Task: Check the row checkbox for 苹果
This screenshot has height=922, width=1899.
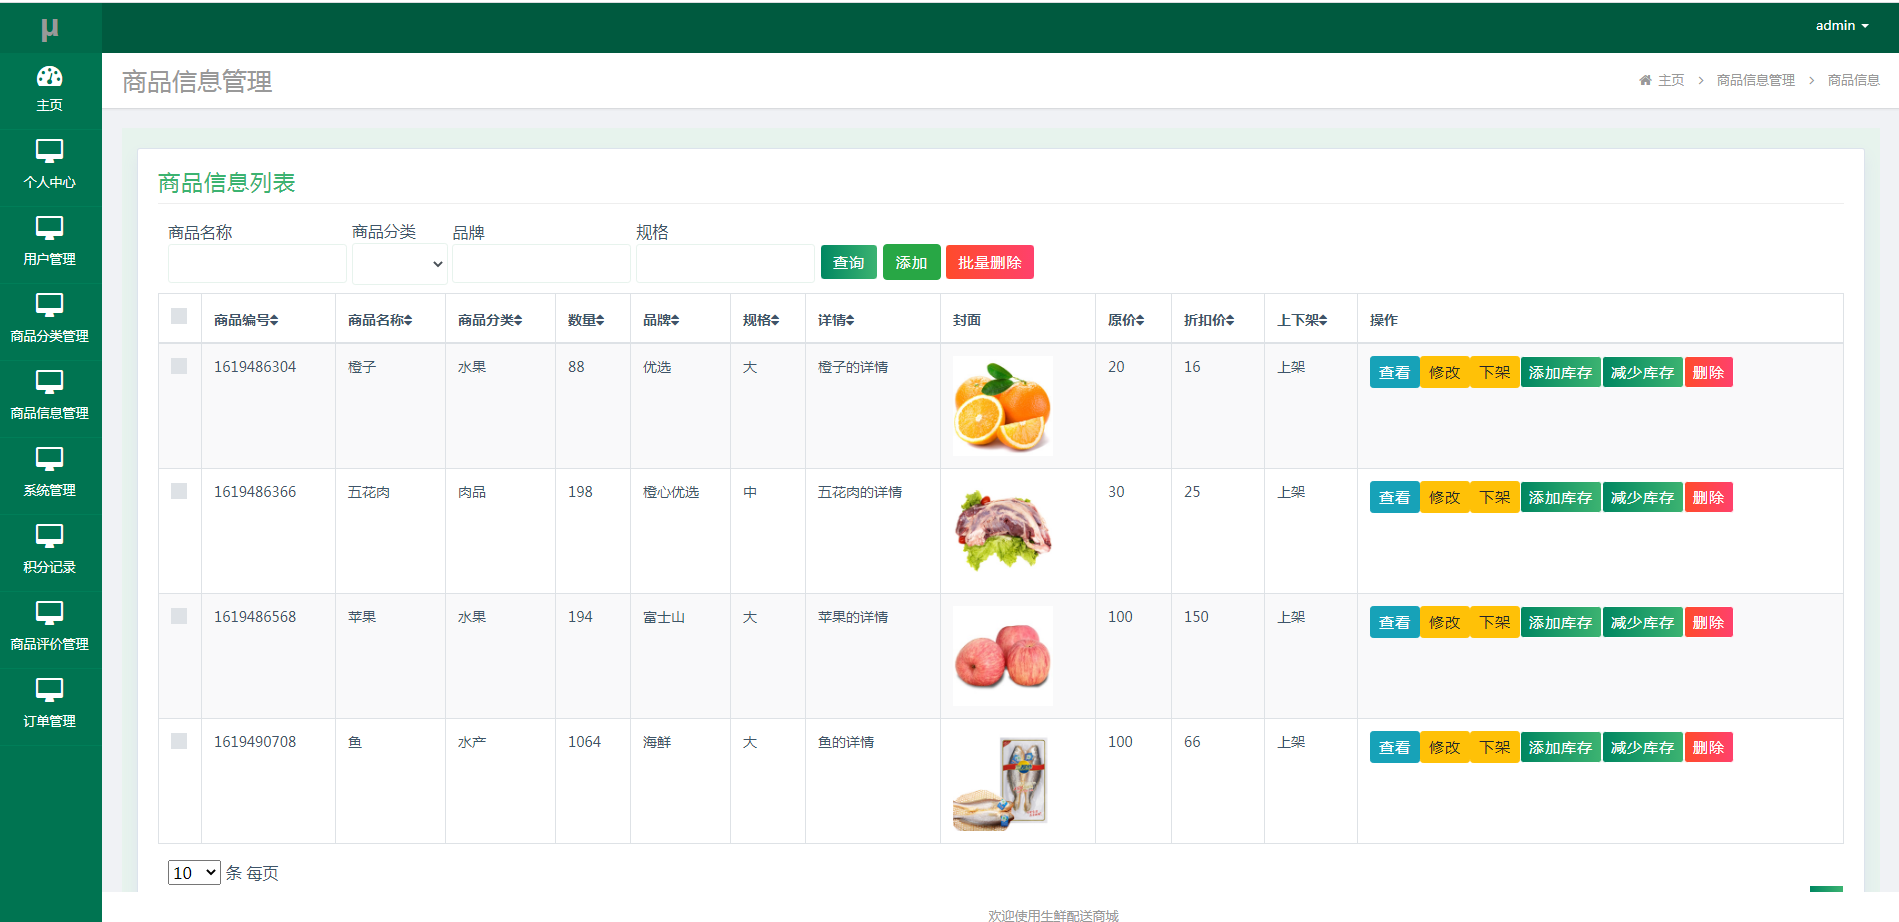Action: [179, 616]
